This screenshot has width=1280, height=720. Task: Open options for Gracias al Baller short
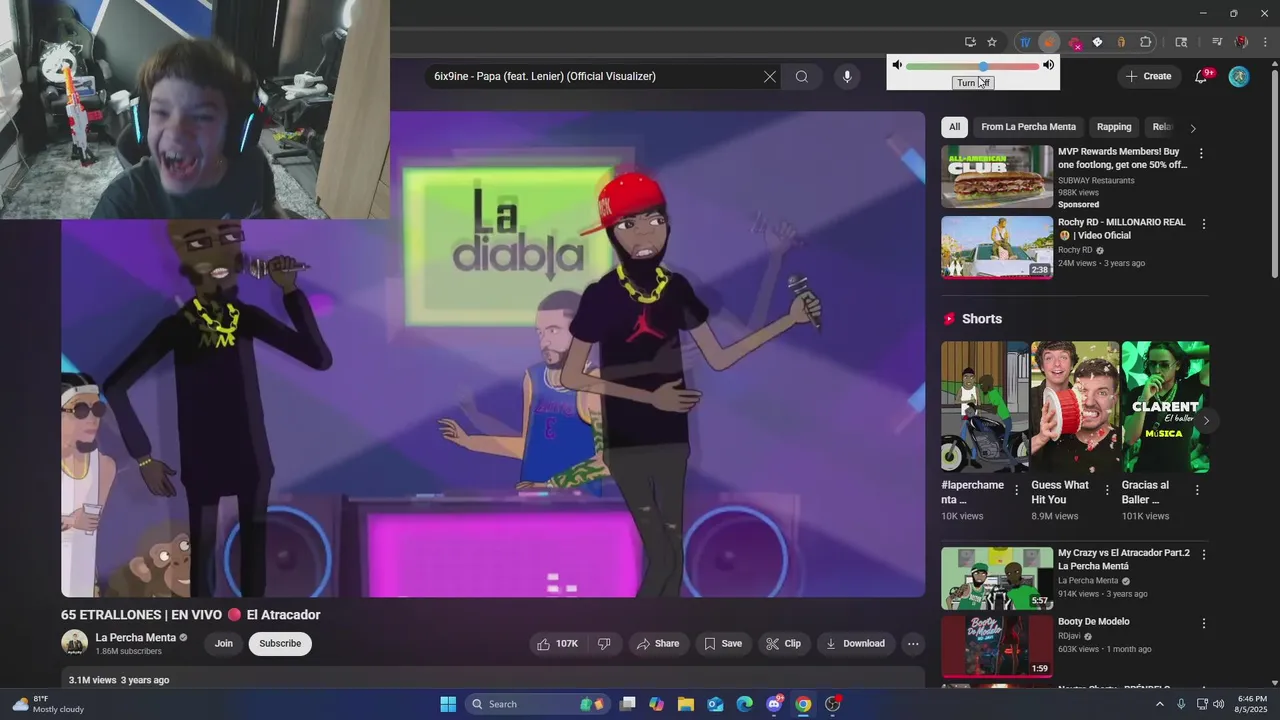[x=1197, y=490]
